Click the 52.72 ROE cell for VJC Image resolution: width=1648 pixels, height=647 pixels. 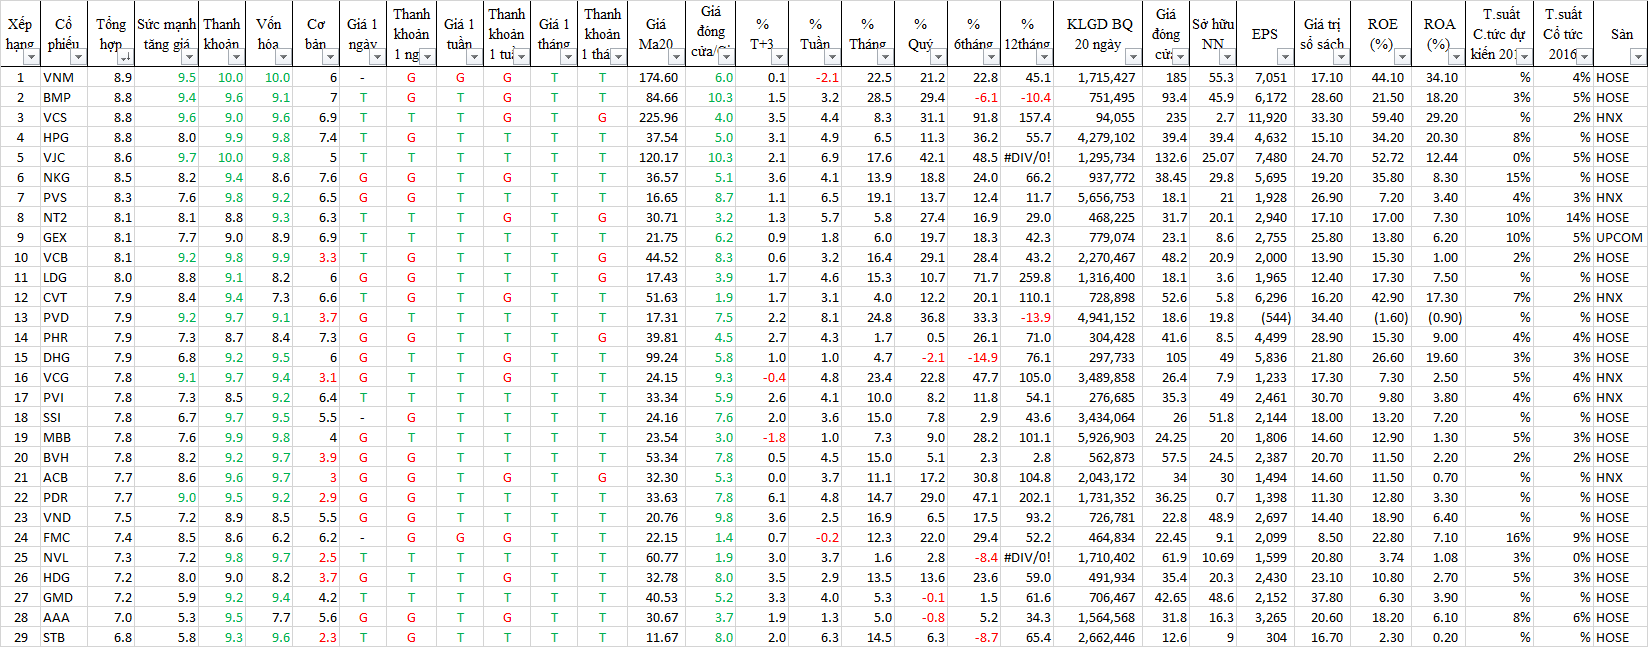(1382, 157)
